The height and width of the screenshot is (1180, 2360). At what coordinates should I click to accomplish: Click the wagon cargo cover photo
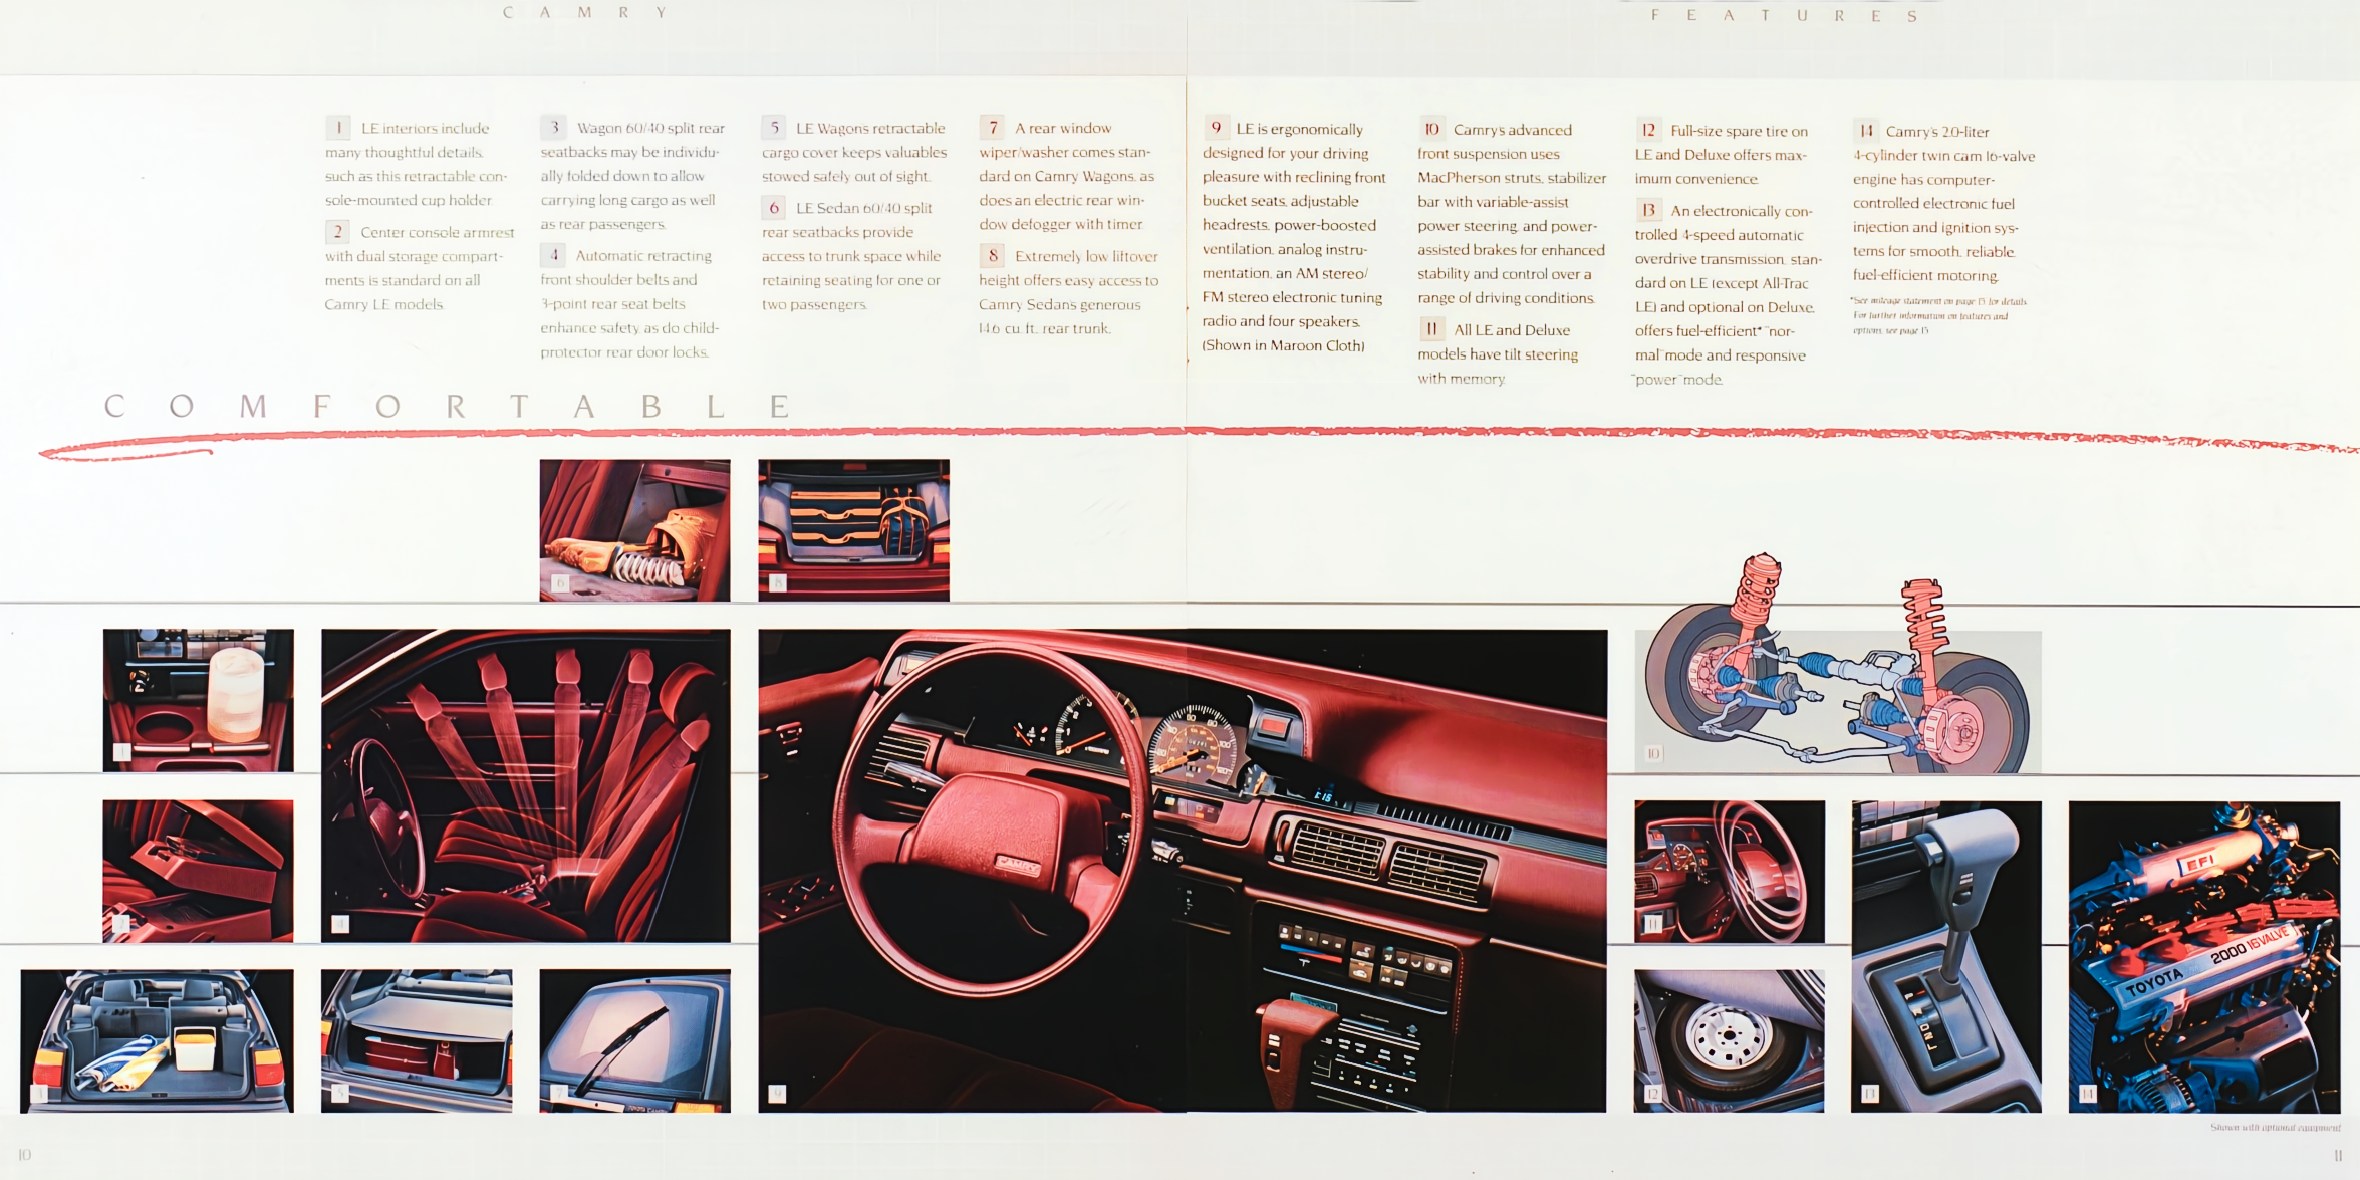point(416,1040)
